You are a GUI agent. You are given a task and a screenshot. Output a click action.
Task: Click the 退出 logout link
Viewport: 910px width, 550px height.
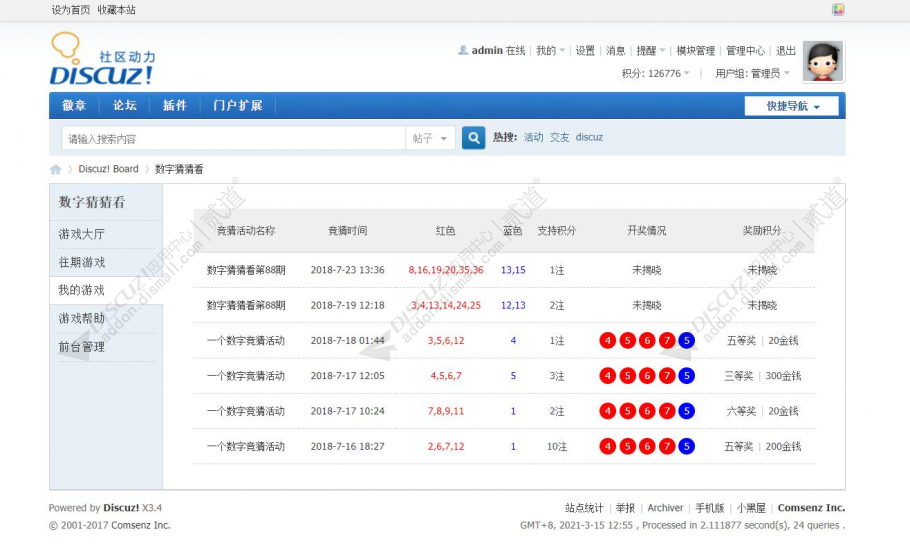click(786, 51)
